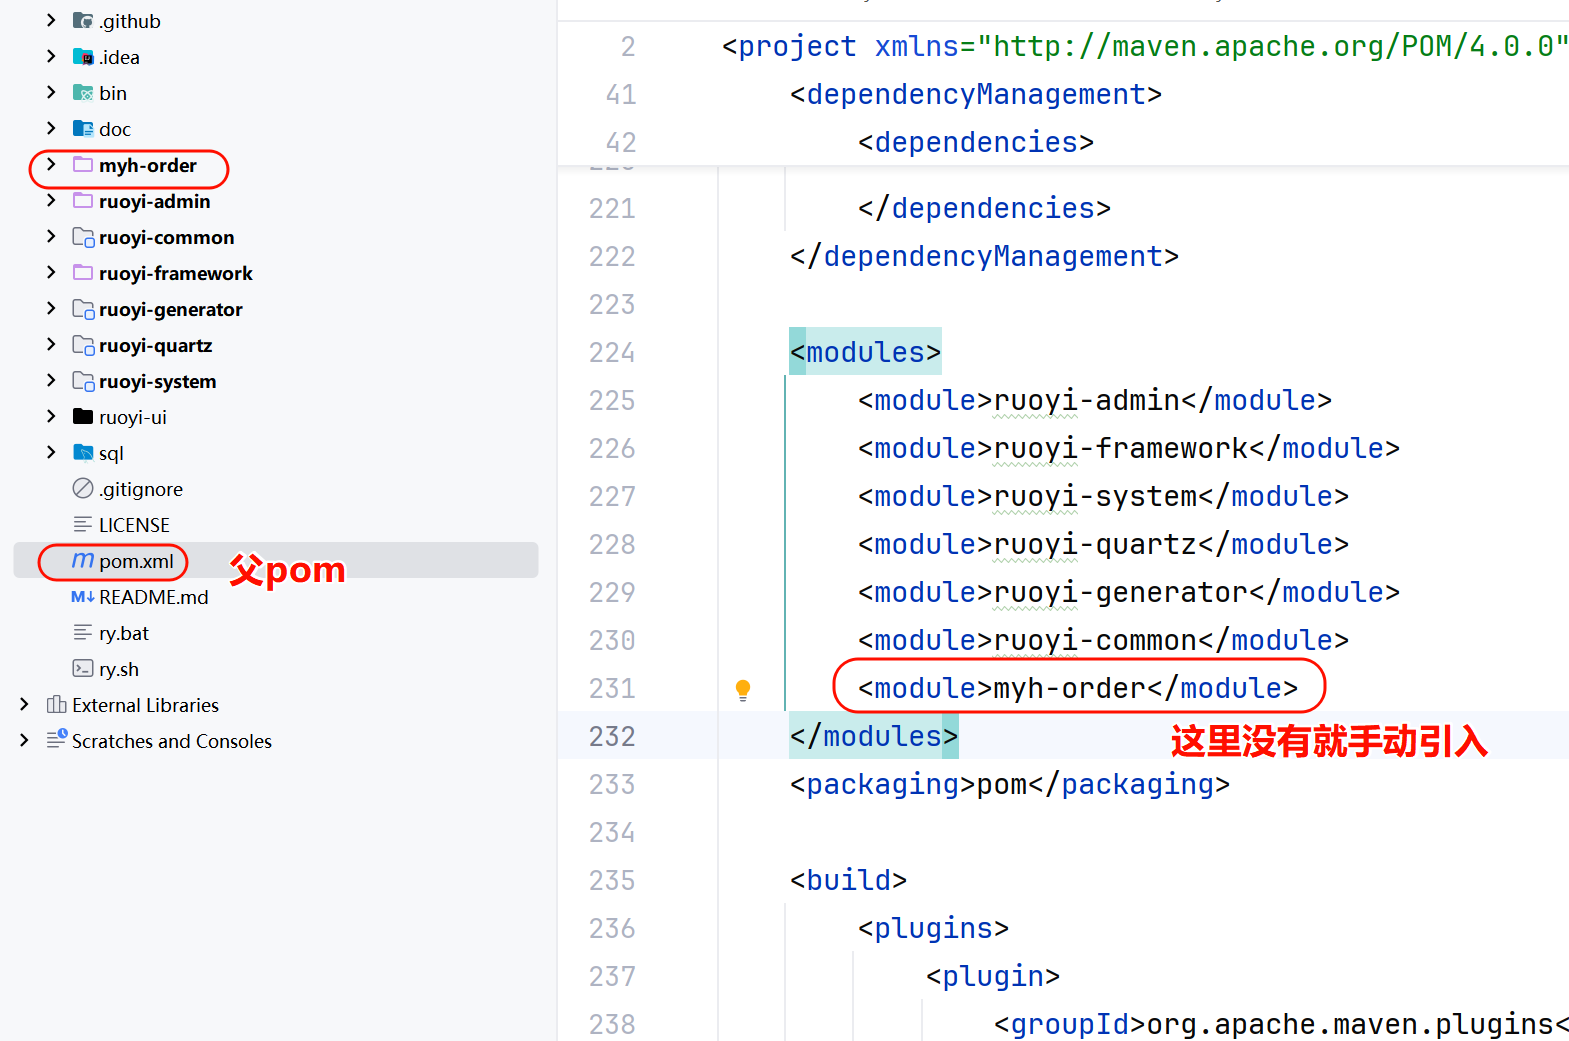Click the Maven pom.xml file icon
Screen dimensions: 1569x1041
click(83, 561)
